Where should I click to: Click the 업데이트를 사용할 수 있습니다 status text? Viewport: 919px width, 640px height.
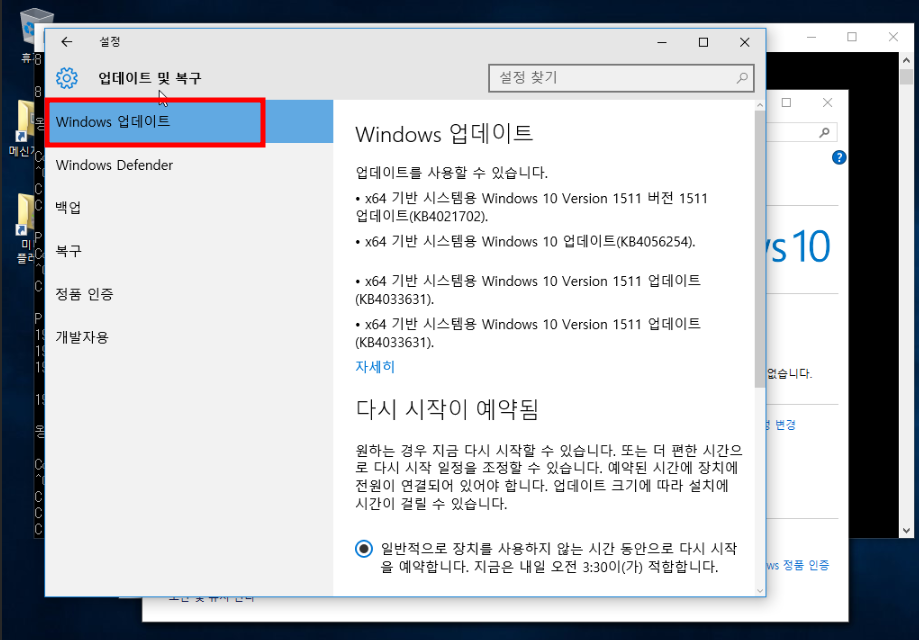click(x=451, y=172)
